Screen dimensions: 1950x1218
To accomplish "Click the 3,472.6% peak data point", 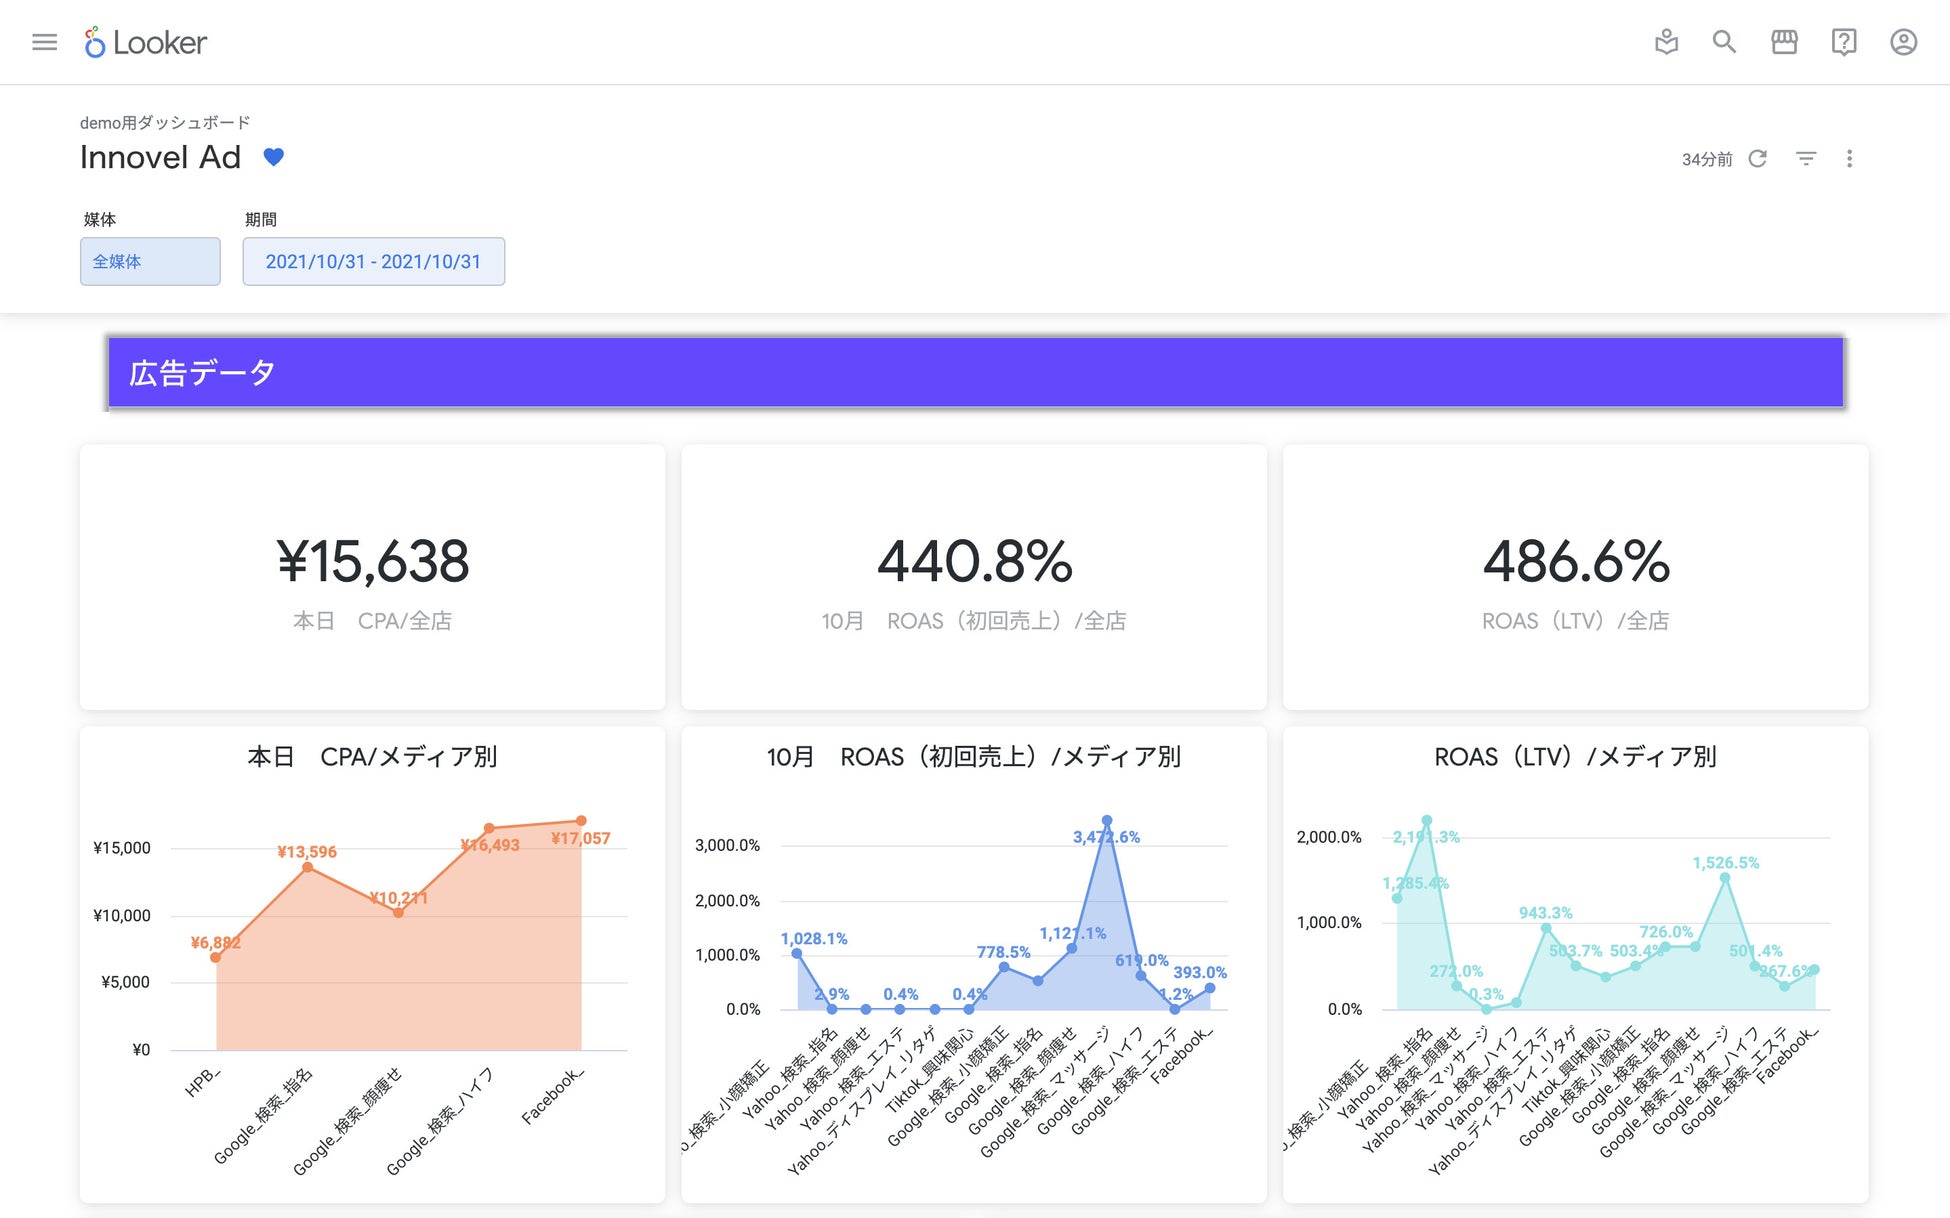I will [x=1106, y=821].
